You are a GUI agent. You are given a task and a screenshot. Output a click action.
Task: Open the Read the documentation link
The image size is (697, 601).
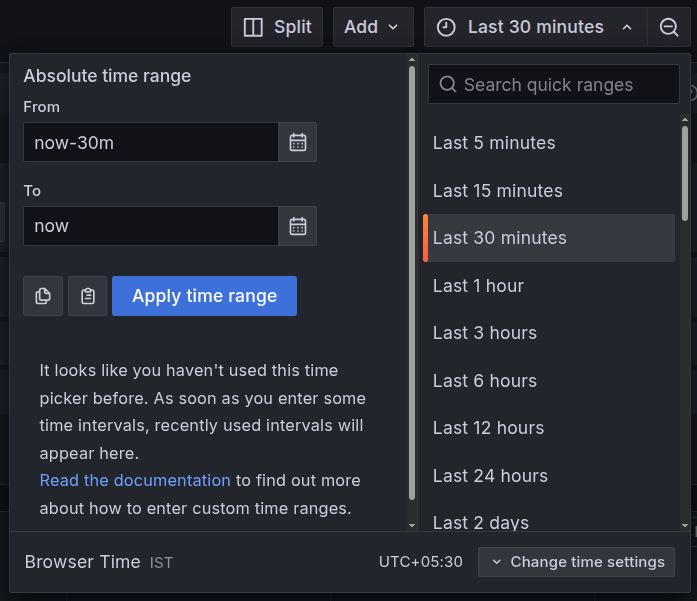(x=135, y=480)
